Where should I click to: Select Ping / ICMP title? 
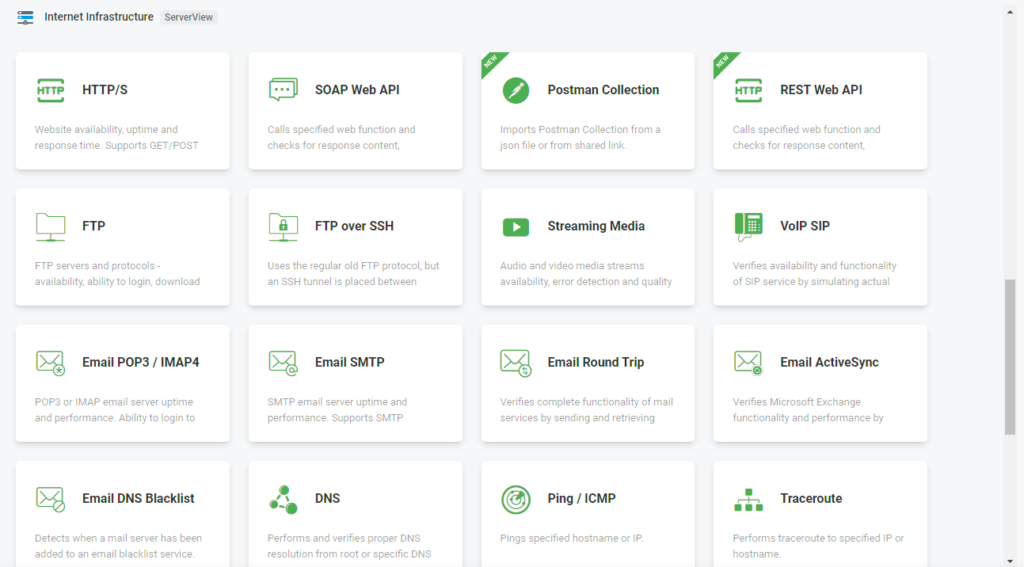point(581,498)
